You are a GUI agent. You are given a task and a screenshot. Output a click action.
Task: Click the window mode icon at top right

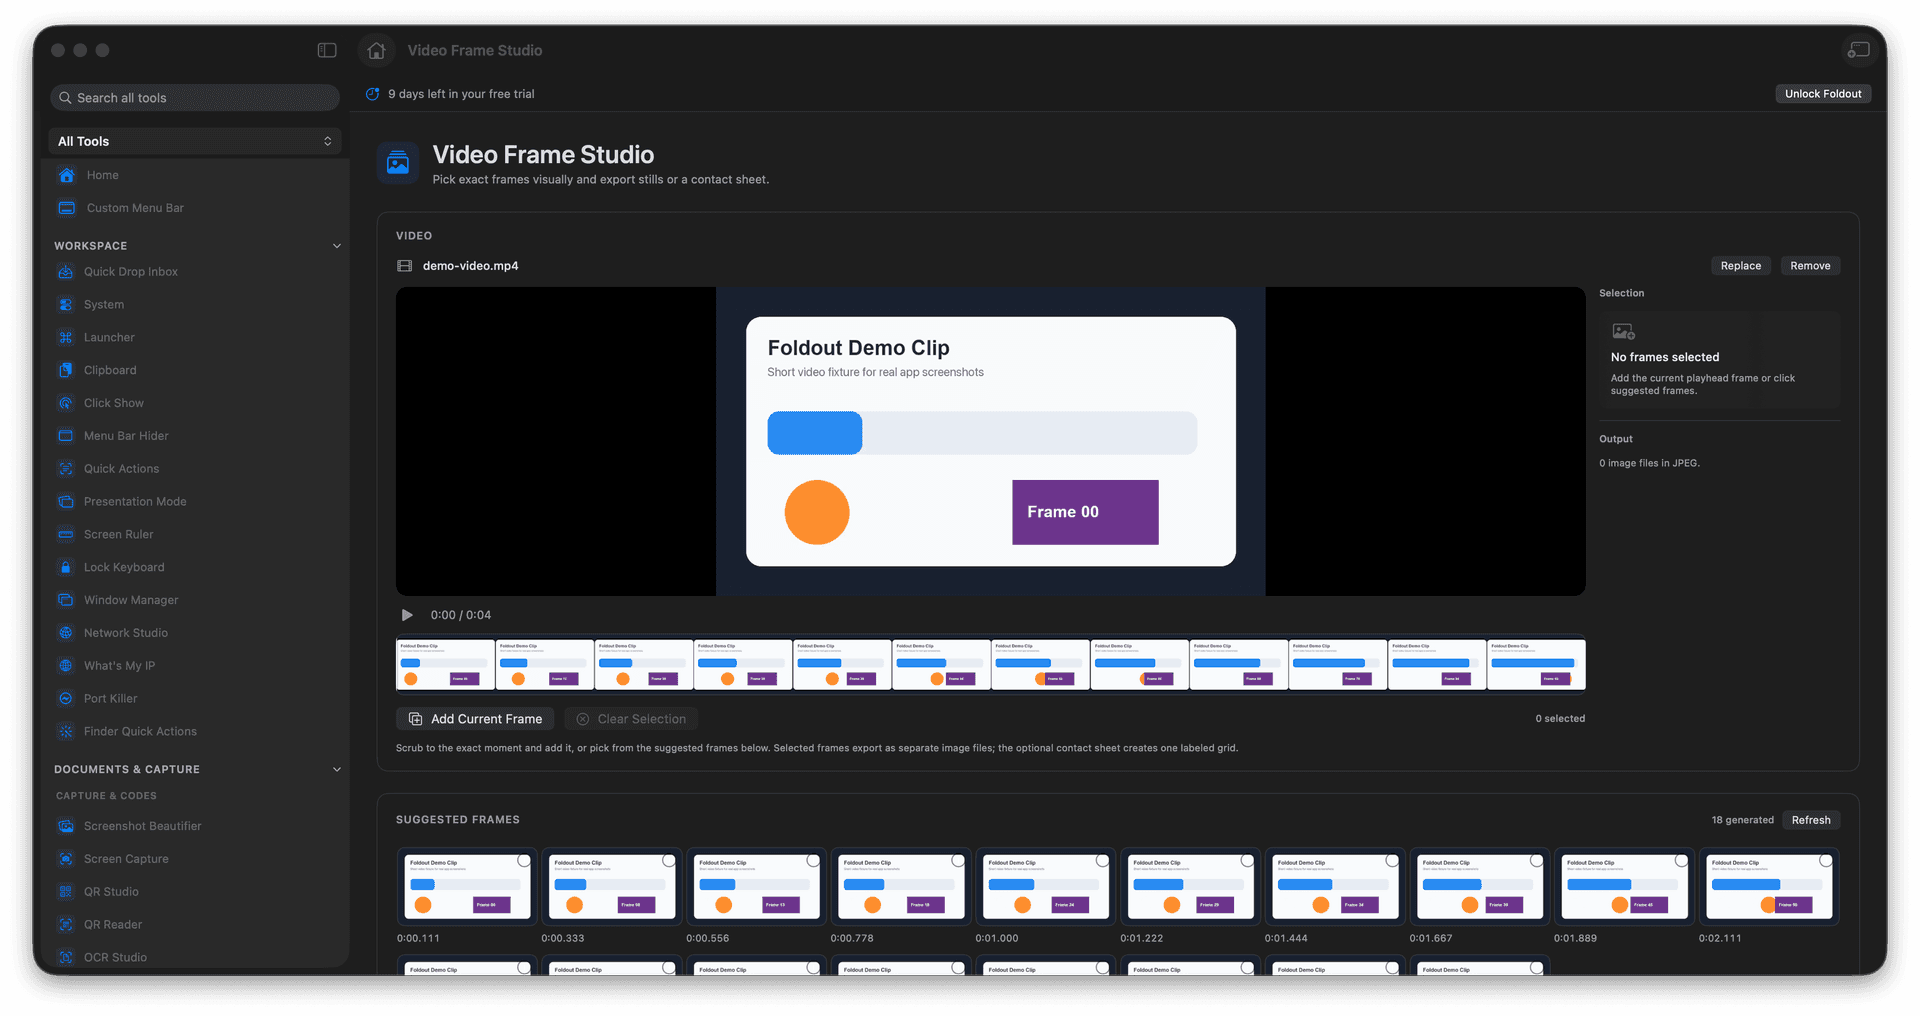[x=1858, y=50]
